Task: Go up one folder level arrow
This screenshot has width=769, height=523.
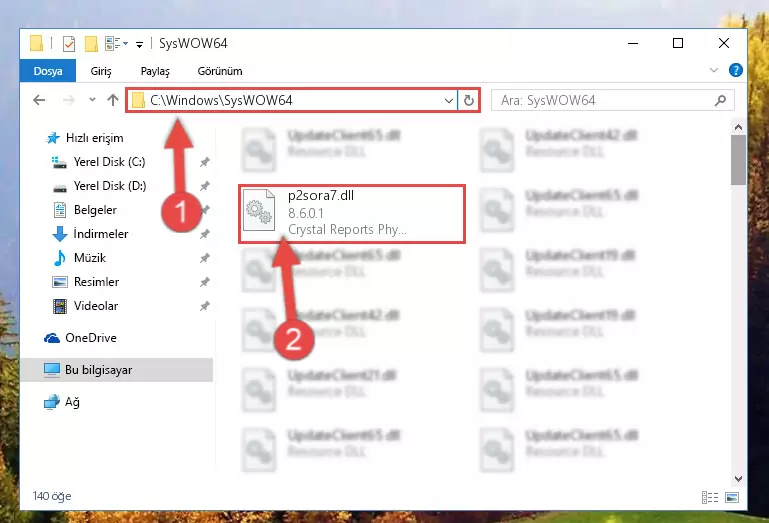Action: (x=113, y=100)
